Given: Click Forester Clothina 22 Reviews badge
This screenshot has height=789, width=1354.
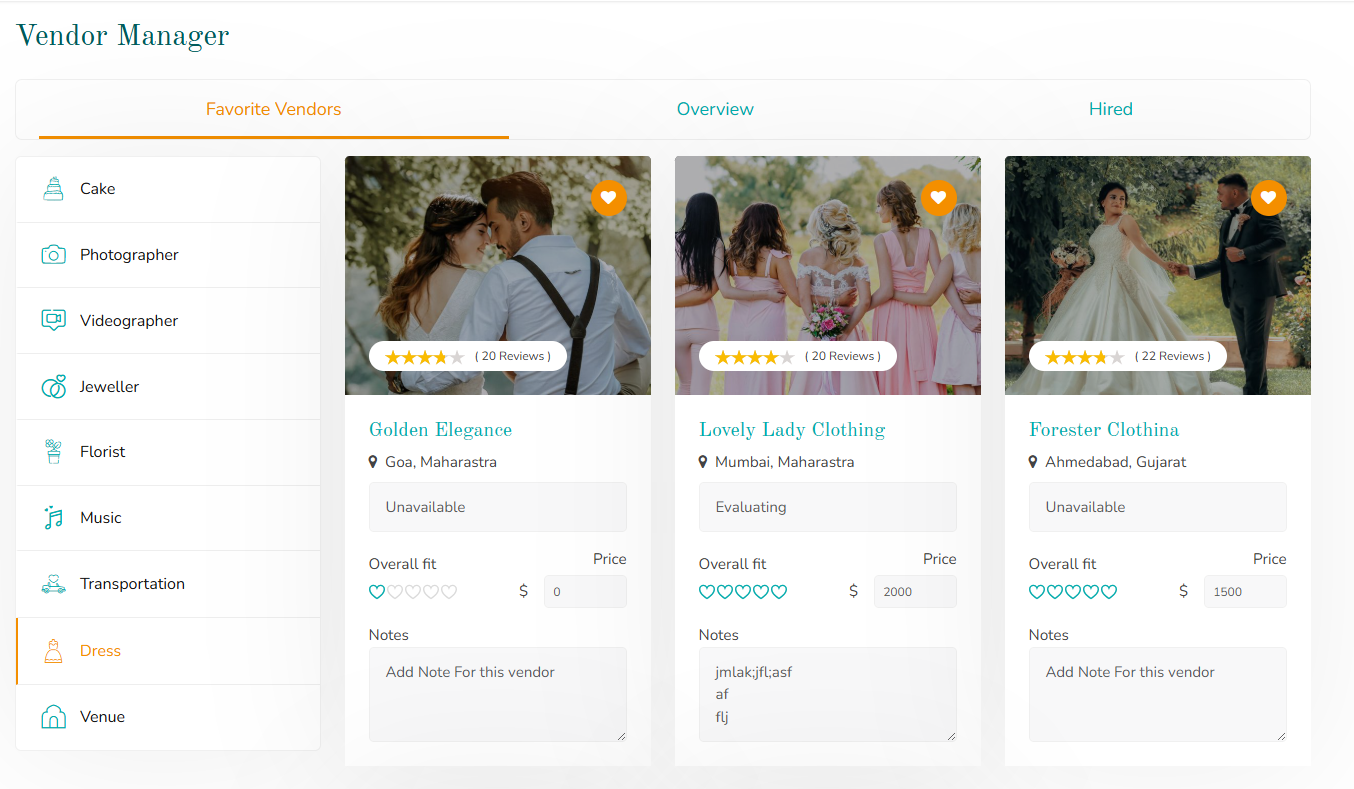Looking at the screenshot, I should 1128,356.
